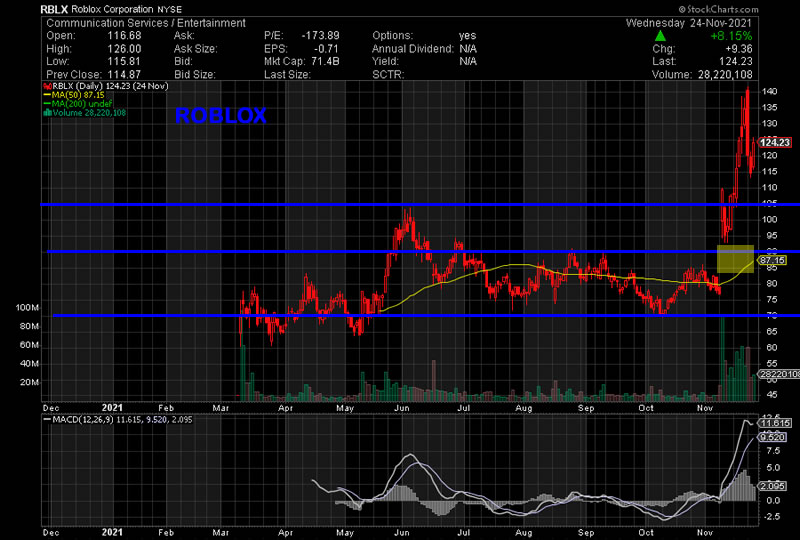
Task: Click the 28220108 volume axis tag
Action: pyautogui.click(x=778, y=374)
